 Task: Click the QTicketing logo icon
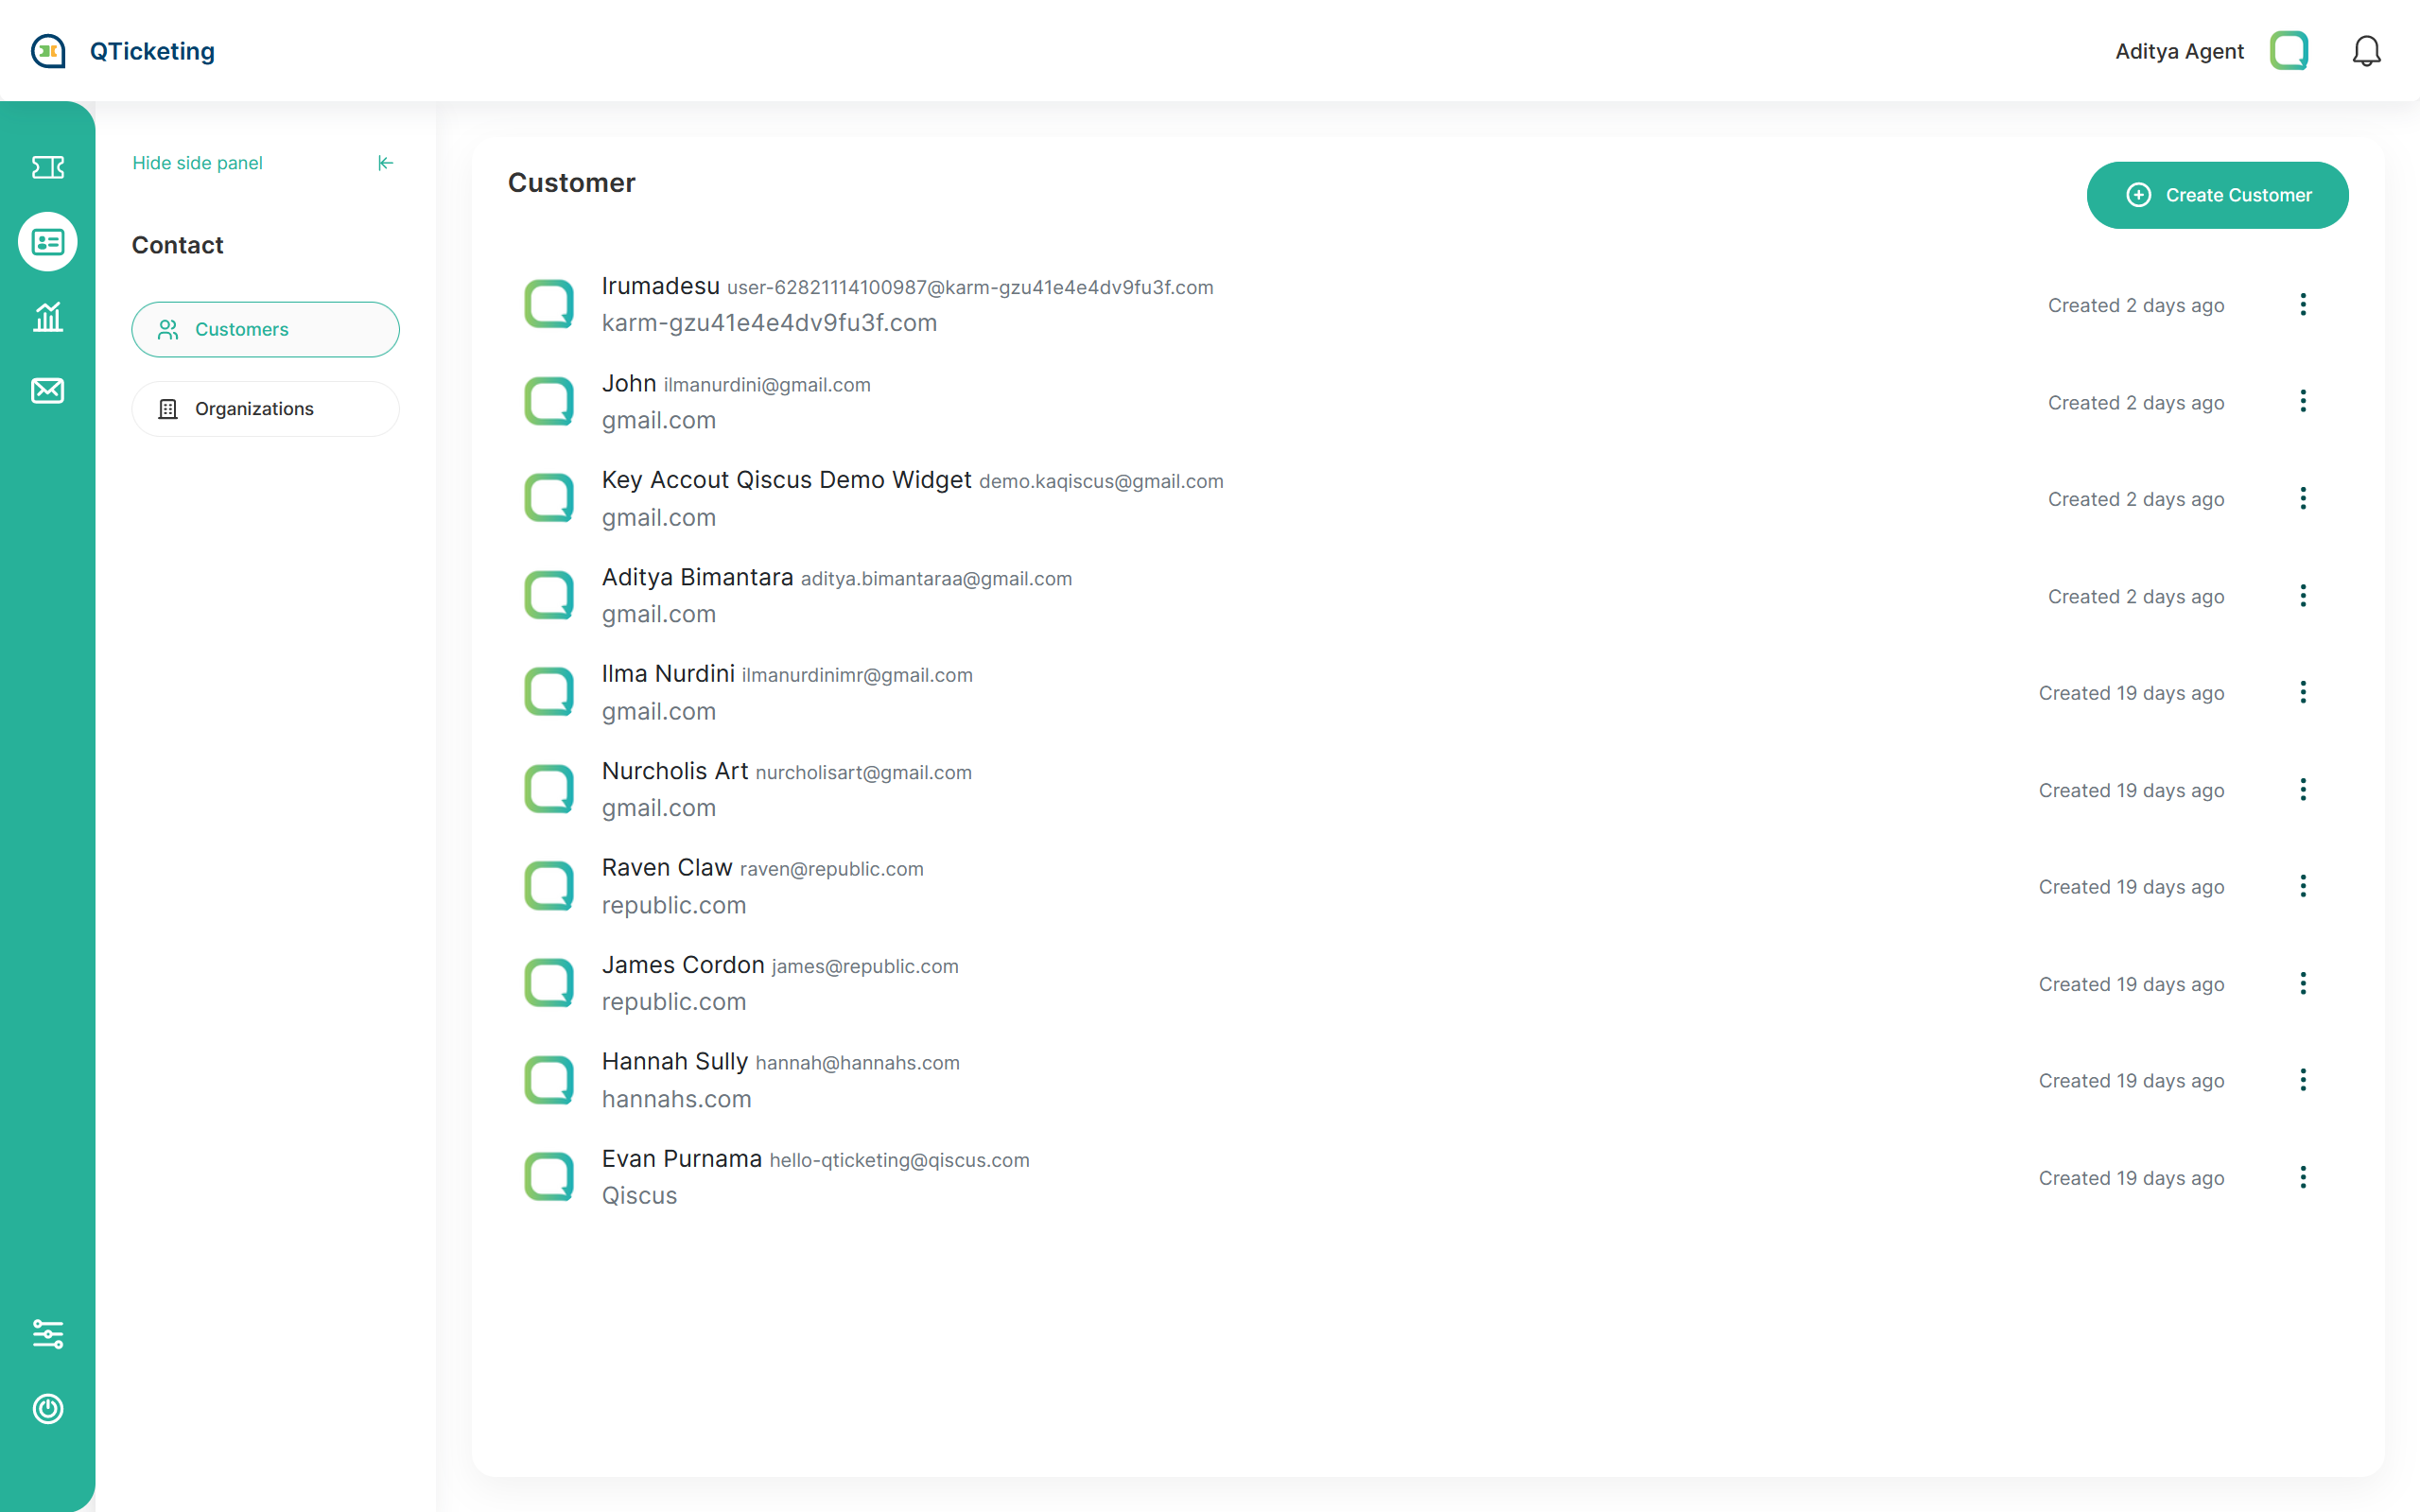pyautogui.click(x=48, y=51)
